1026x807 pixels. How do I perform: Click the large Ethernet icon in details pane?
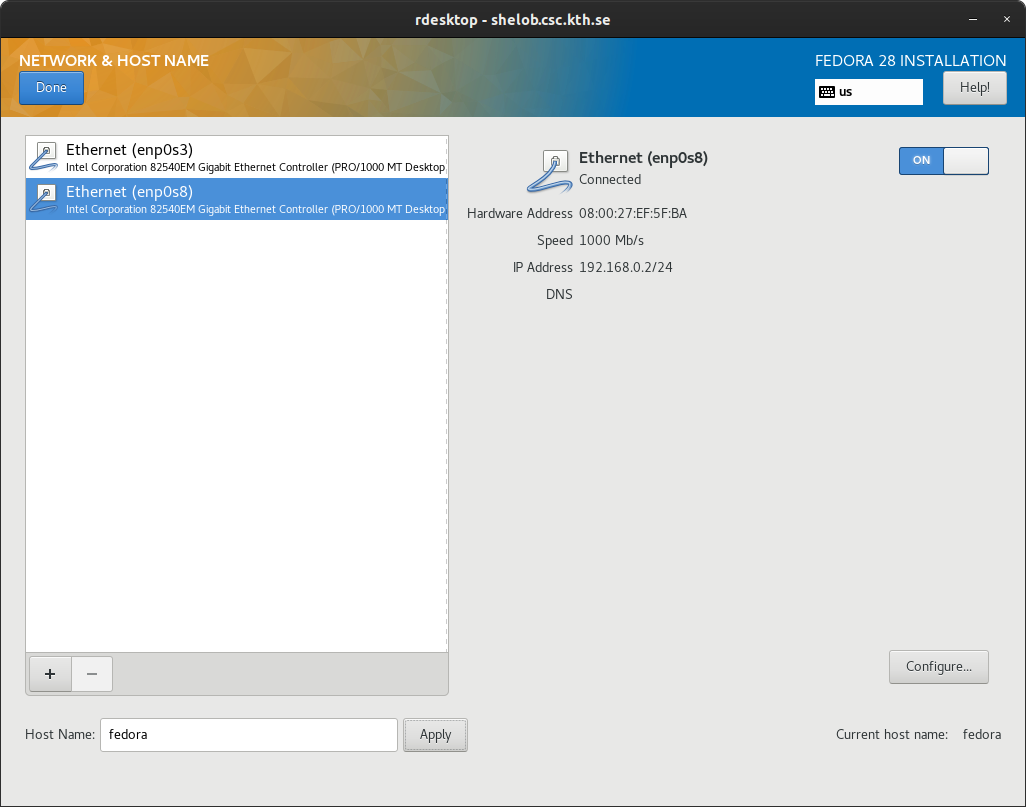pyautogui.click(x=550, y=171)
